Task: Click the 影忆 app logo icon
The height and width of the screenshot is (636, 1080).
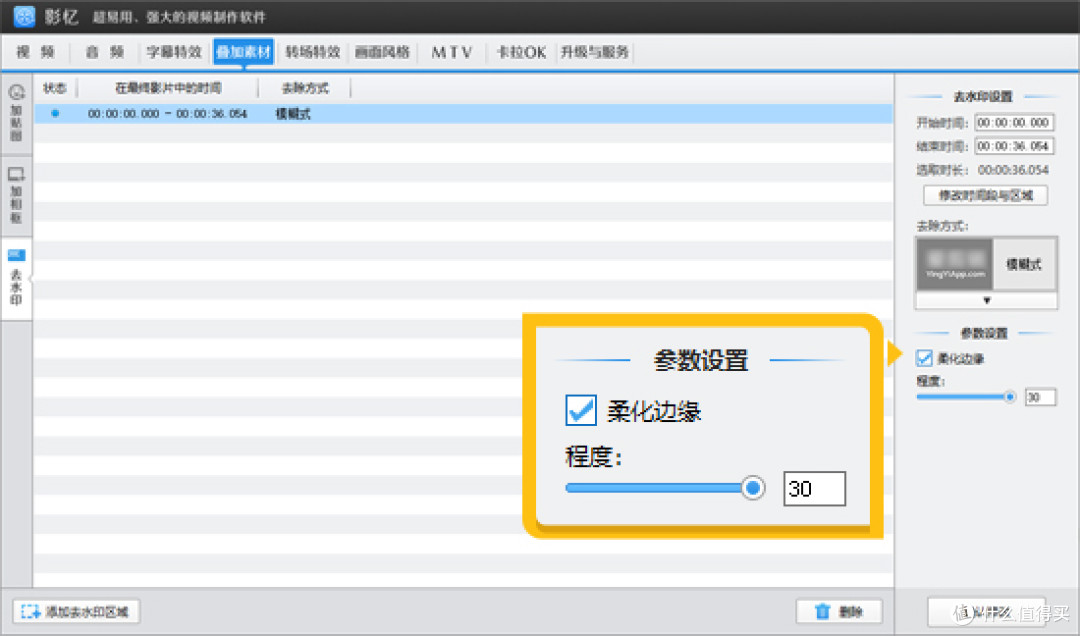Action: pos(24,16)
